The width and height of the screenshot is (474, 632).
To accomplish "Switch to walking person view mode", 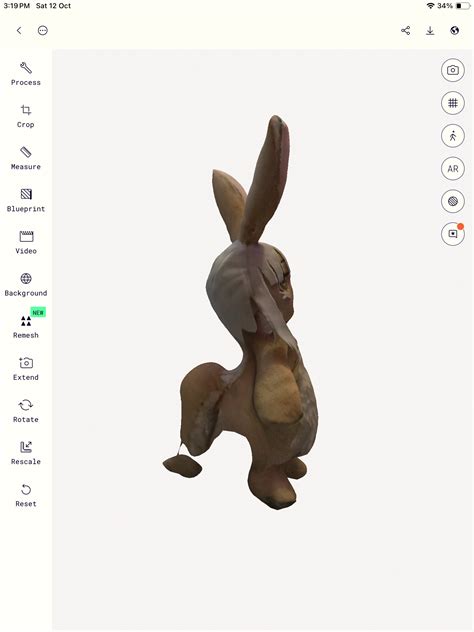I will click(x=453, y=136).
